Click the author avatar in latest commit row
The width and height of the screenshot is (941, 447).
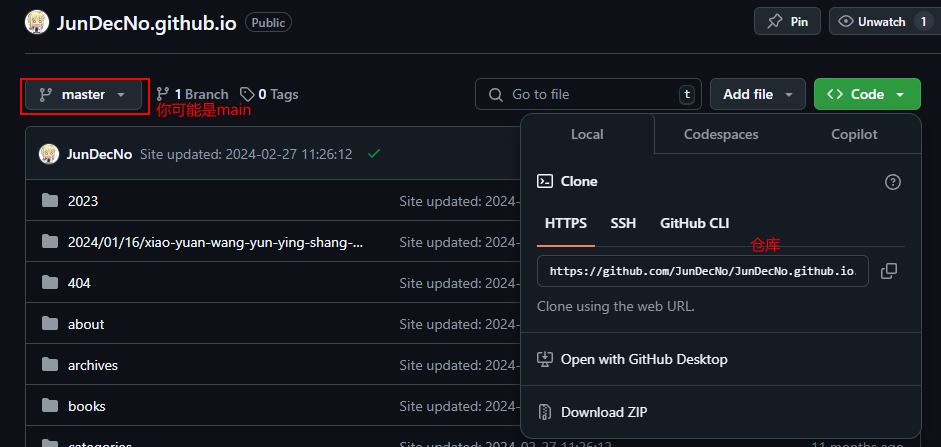(49, 154)
